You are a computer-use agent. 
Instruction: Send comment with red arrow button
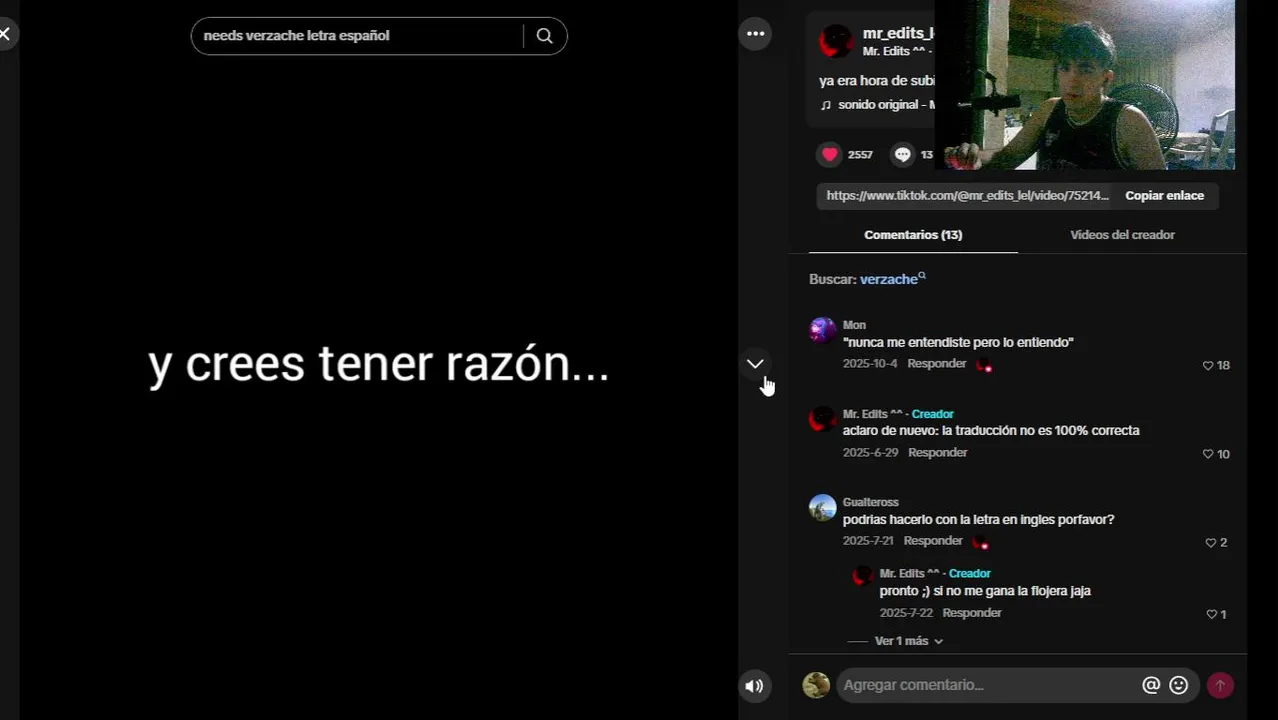coord(1220,685)
